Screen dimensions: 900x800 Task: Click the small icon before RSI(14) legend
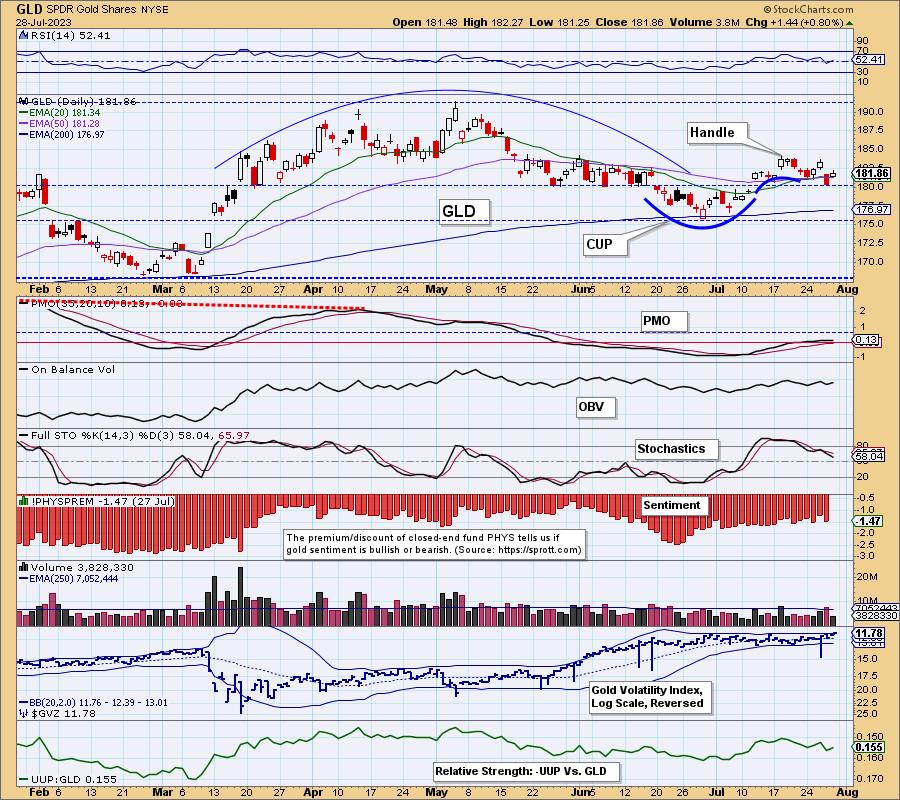click(23, 35)
